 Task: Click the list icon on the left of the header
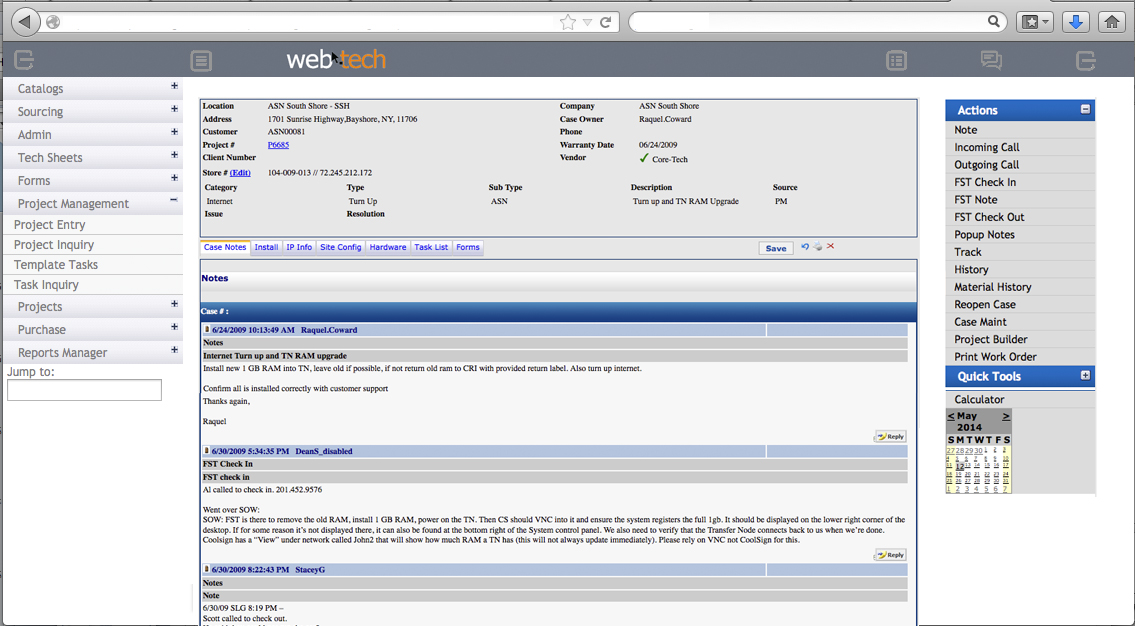pos(201,60)
